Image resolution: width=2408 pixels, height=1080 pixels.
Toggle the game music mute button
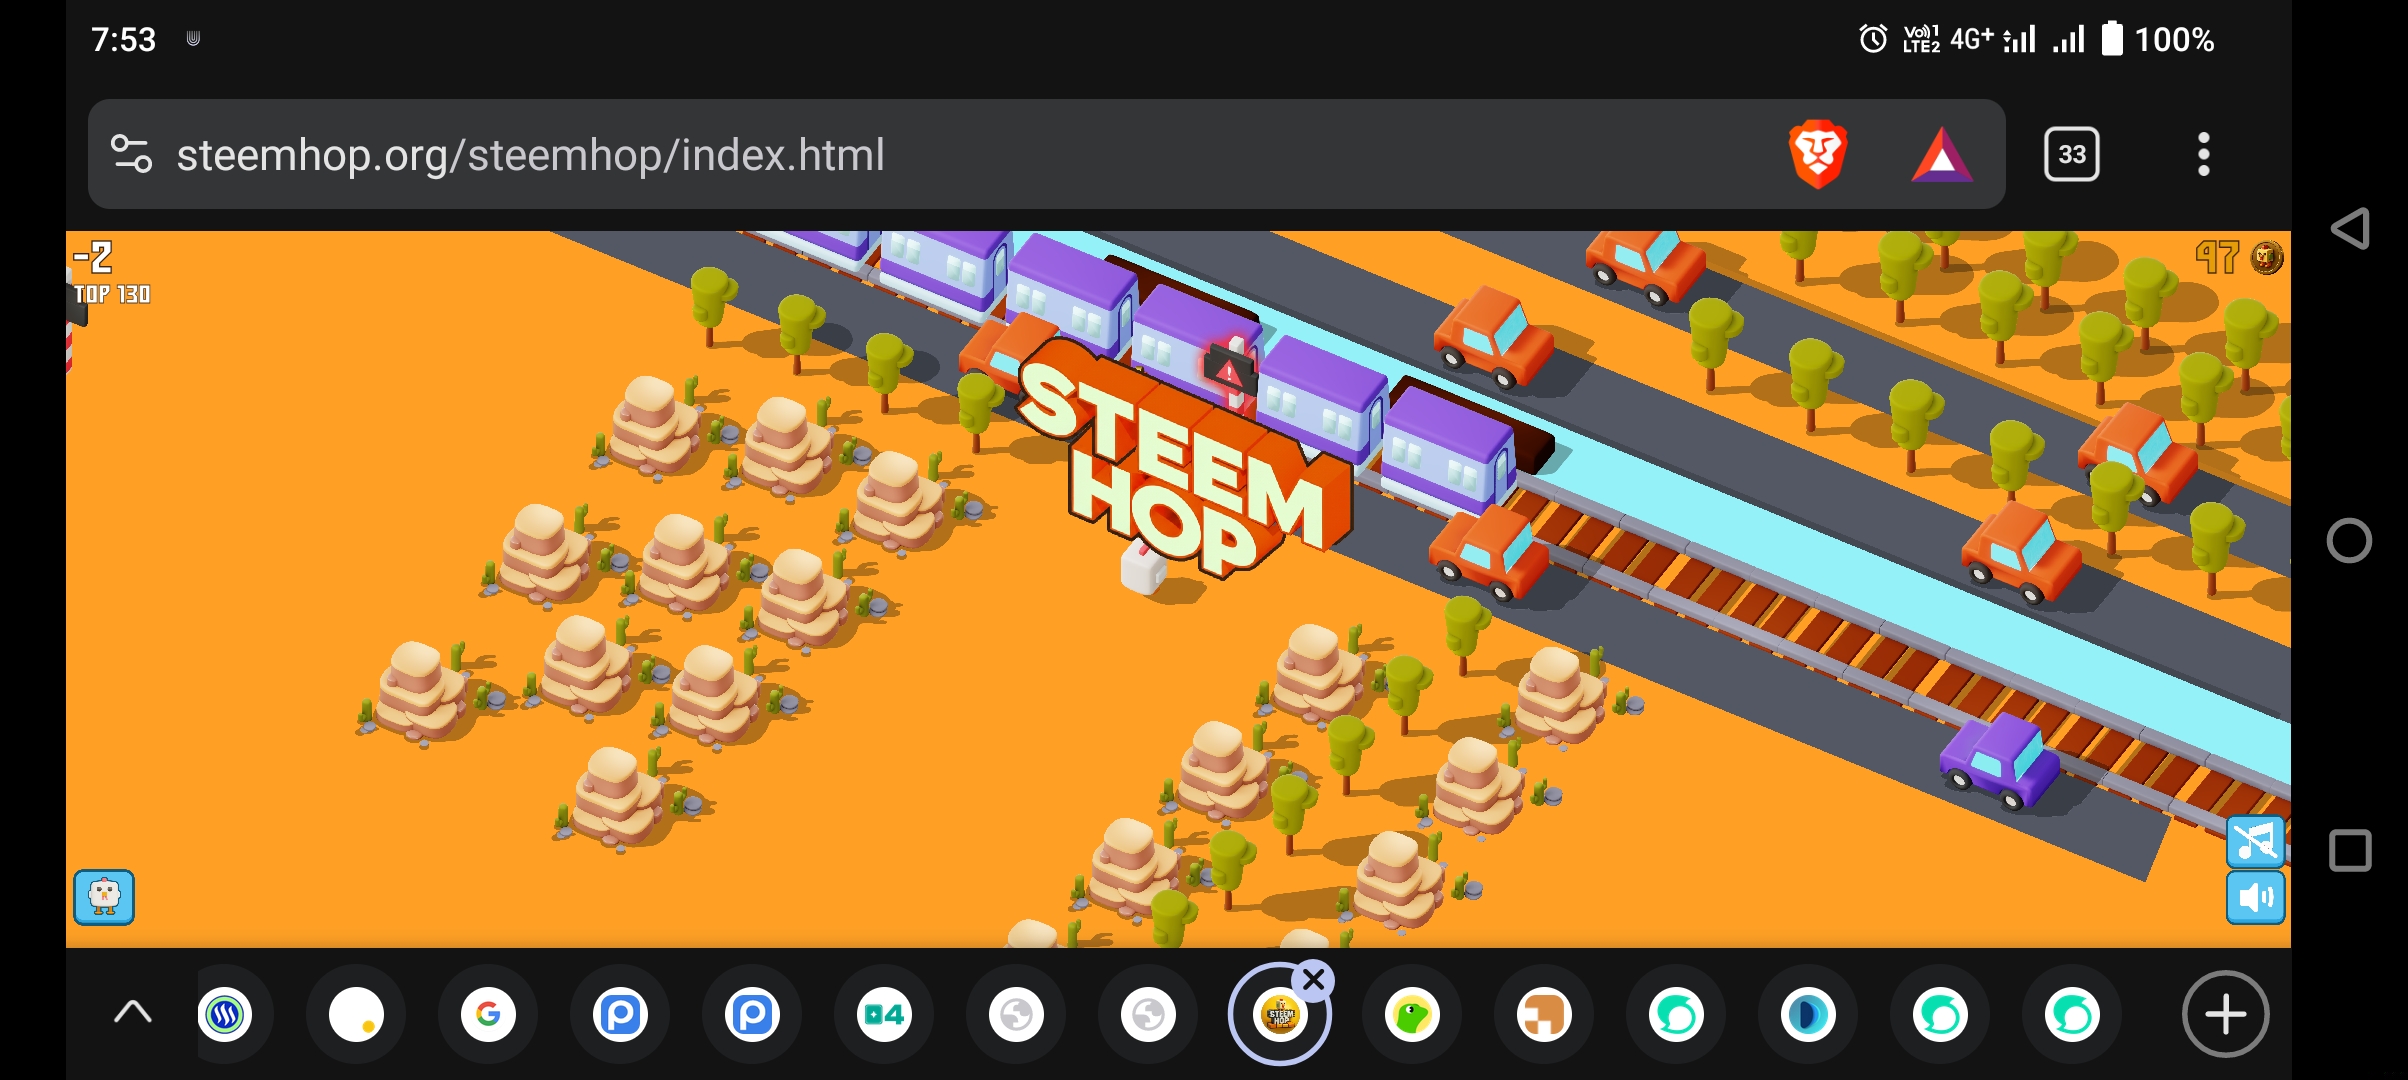click(x=2255, y=841)
